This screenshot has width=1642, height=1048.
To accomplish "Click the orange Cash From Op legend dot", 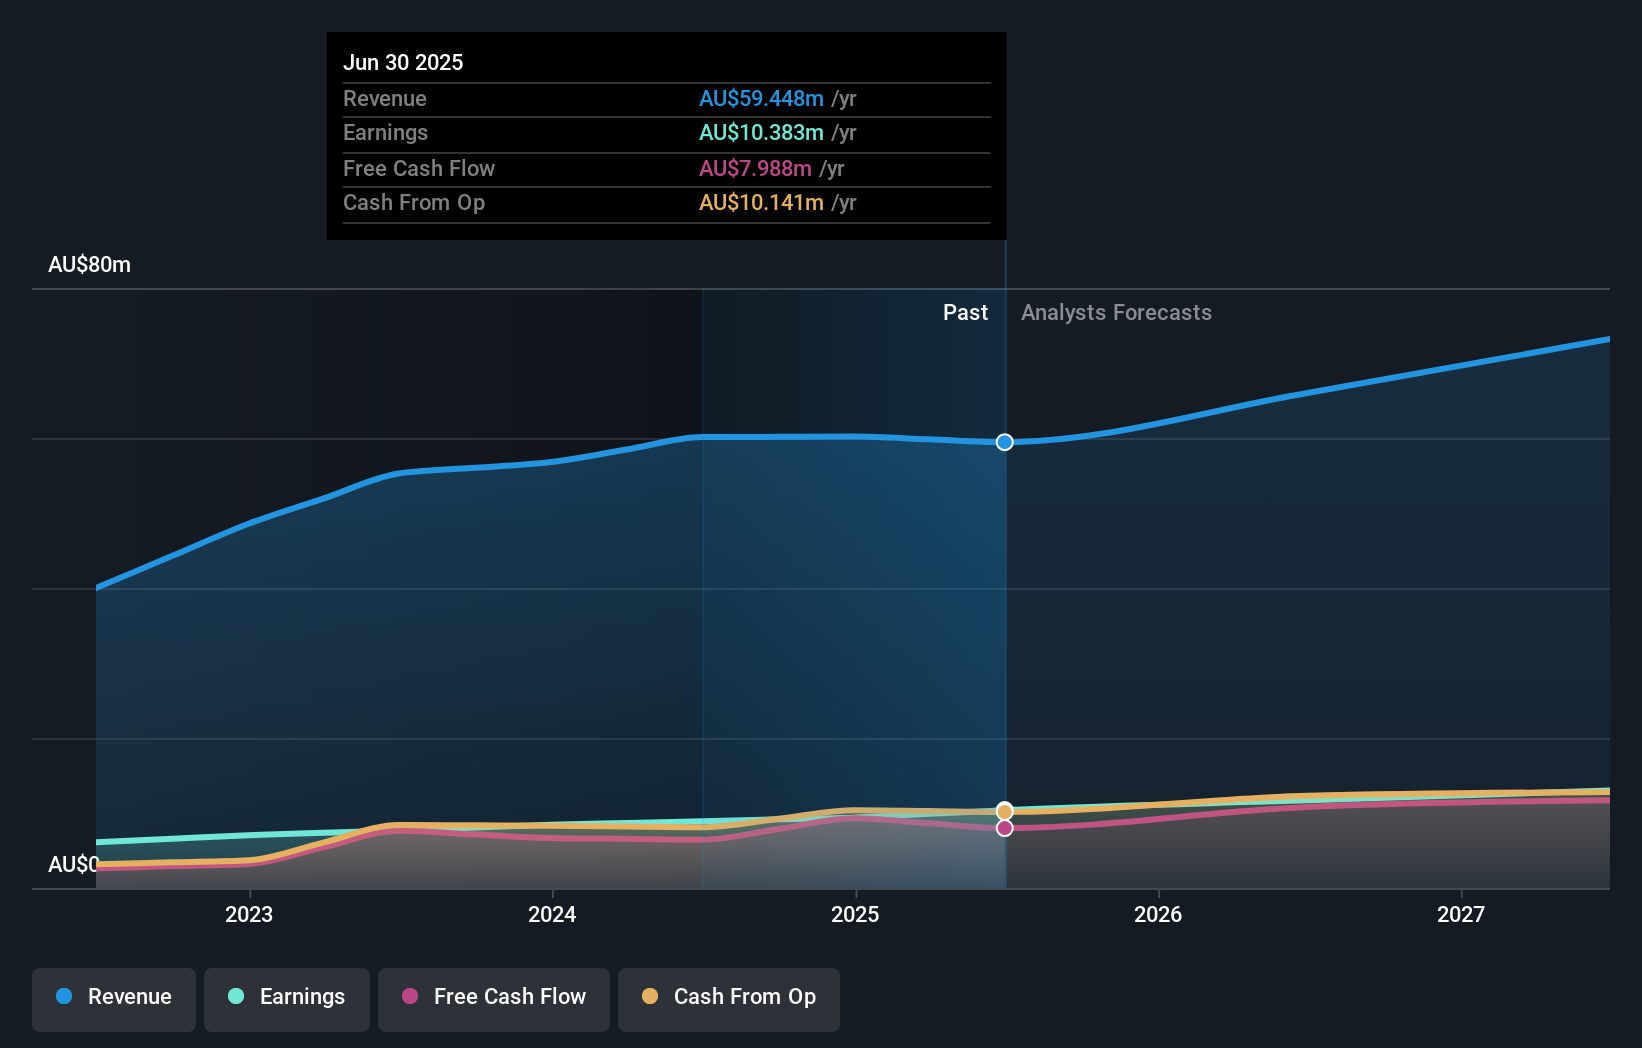I will [x=649, y=997].
